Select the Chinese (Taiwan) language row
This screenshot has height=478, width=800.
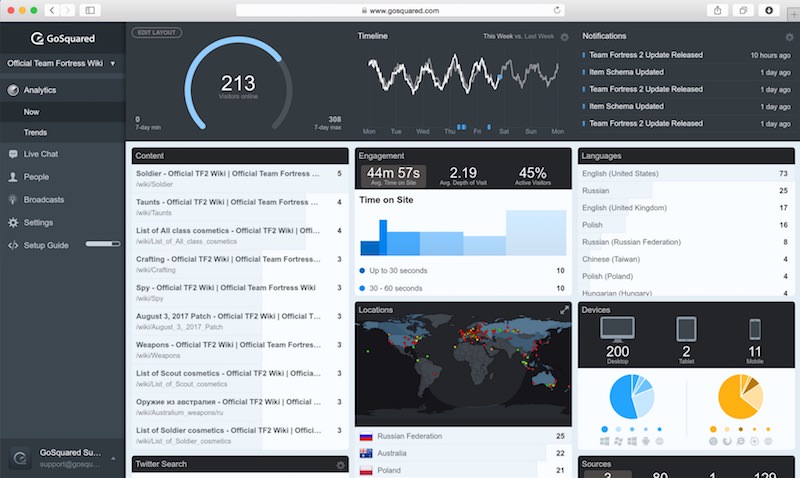coord(686,259)
